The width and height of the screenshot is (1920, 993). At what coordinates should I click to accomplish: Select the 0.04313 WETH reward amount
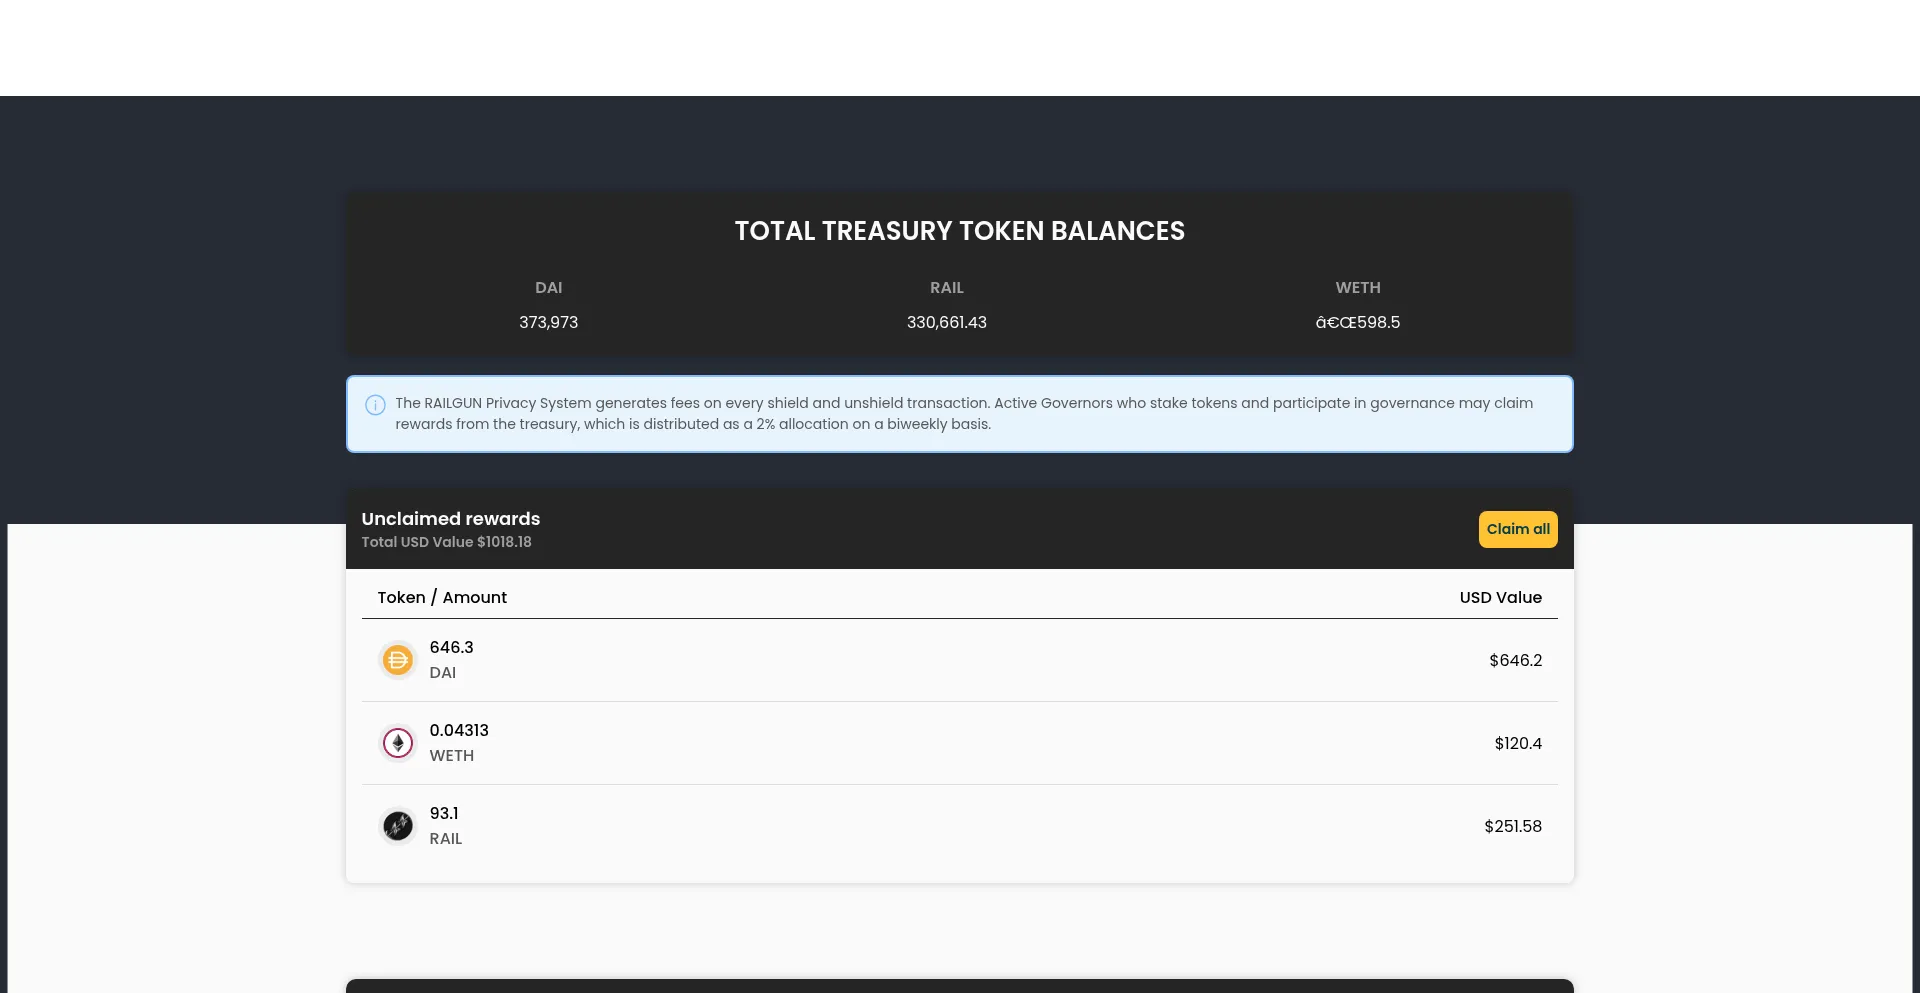coord(459,730)
